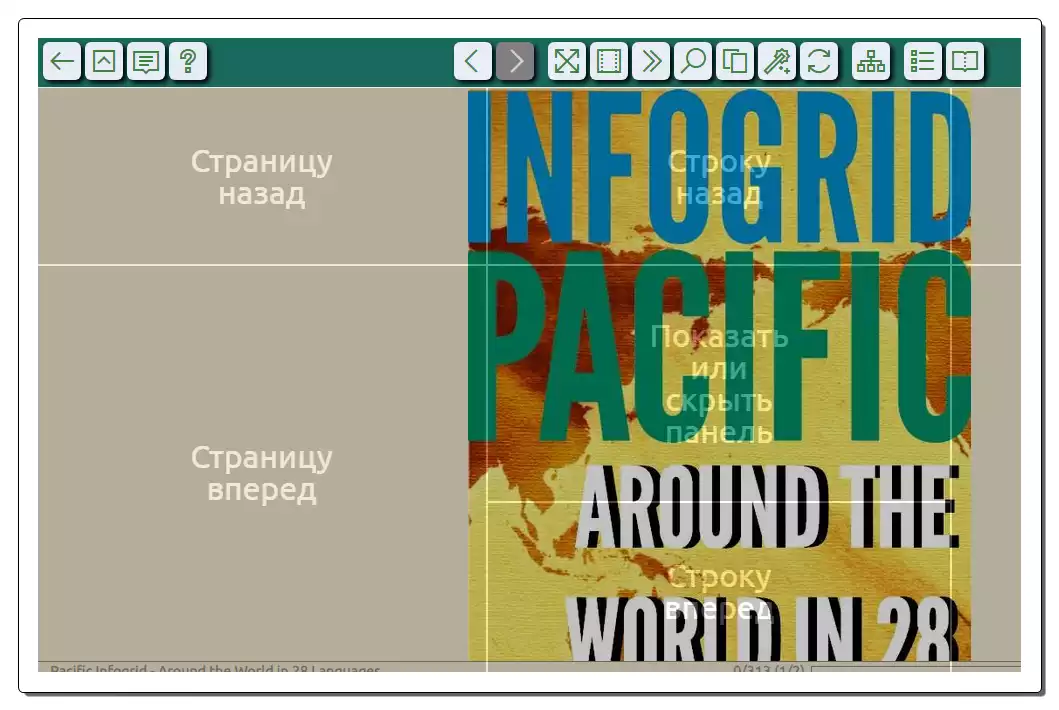Click the back arrow icon in toolbar
Viewport: 1059px width, 710px height.
tap(62, 61)
